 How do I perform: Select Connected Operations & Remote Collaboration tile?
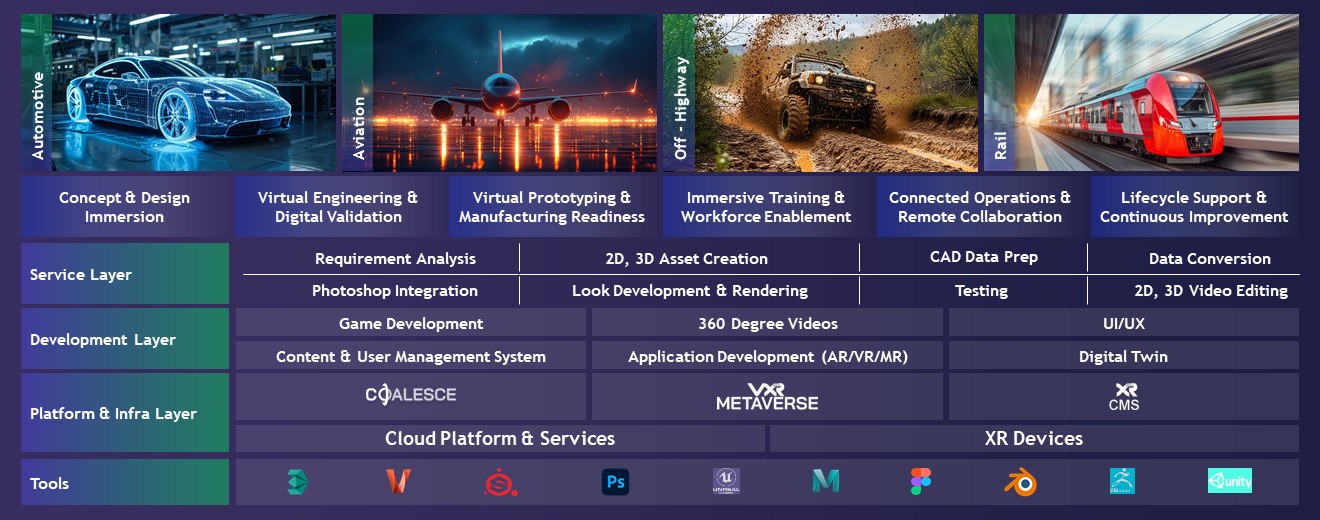tap(980, 207)
